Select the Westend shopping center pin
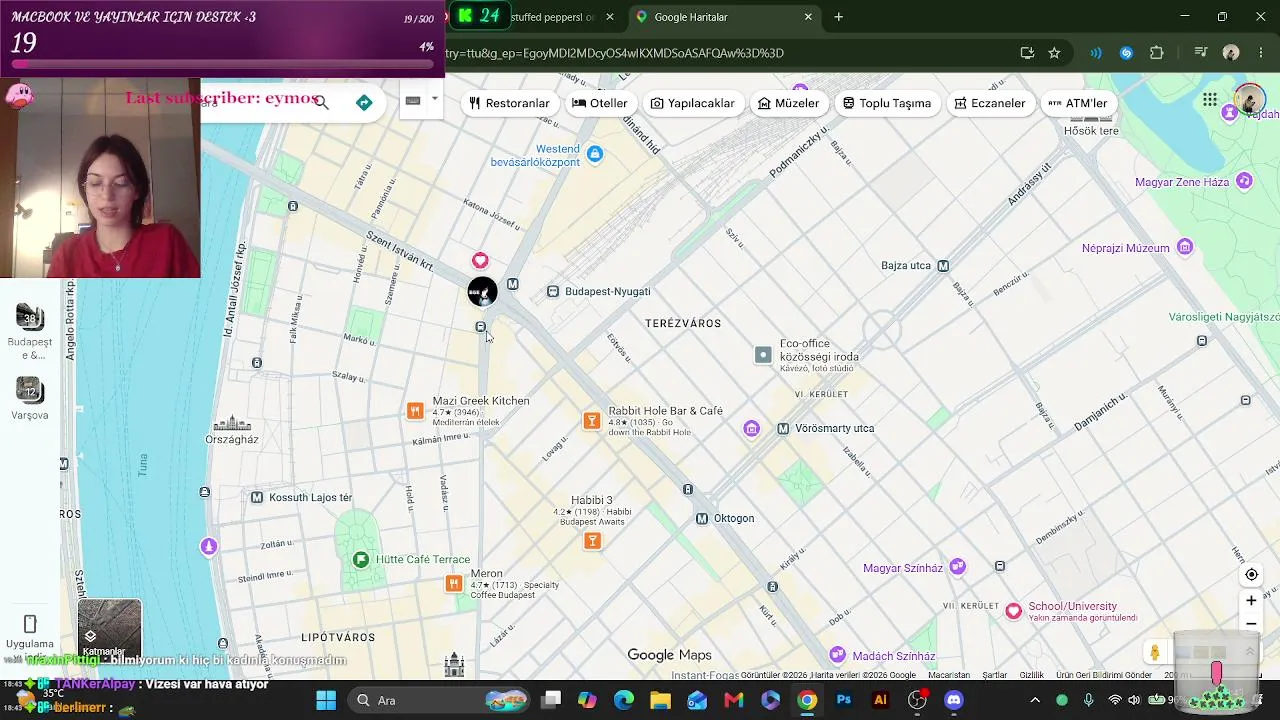Screen dimensions: 1280x720 click(x=595, y=153)
